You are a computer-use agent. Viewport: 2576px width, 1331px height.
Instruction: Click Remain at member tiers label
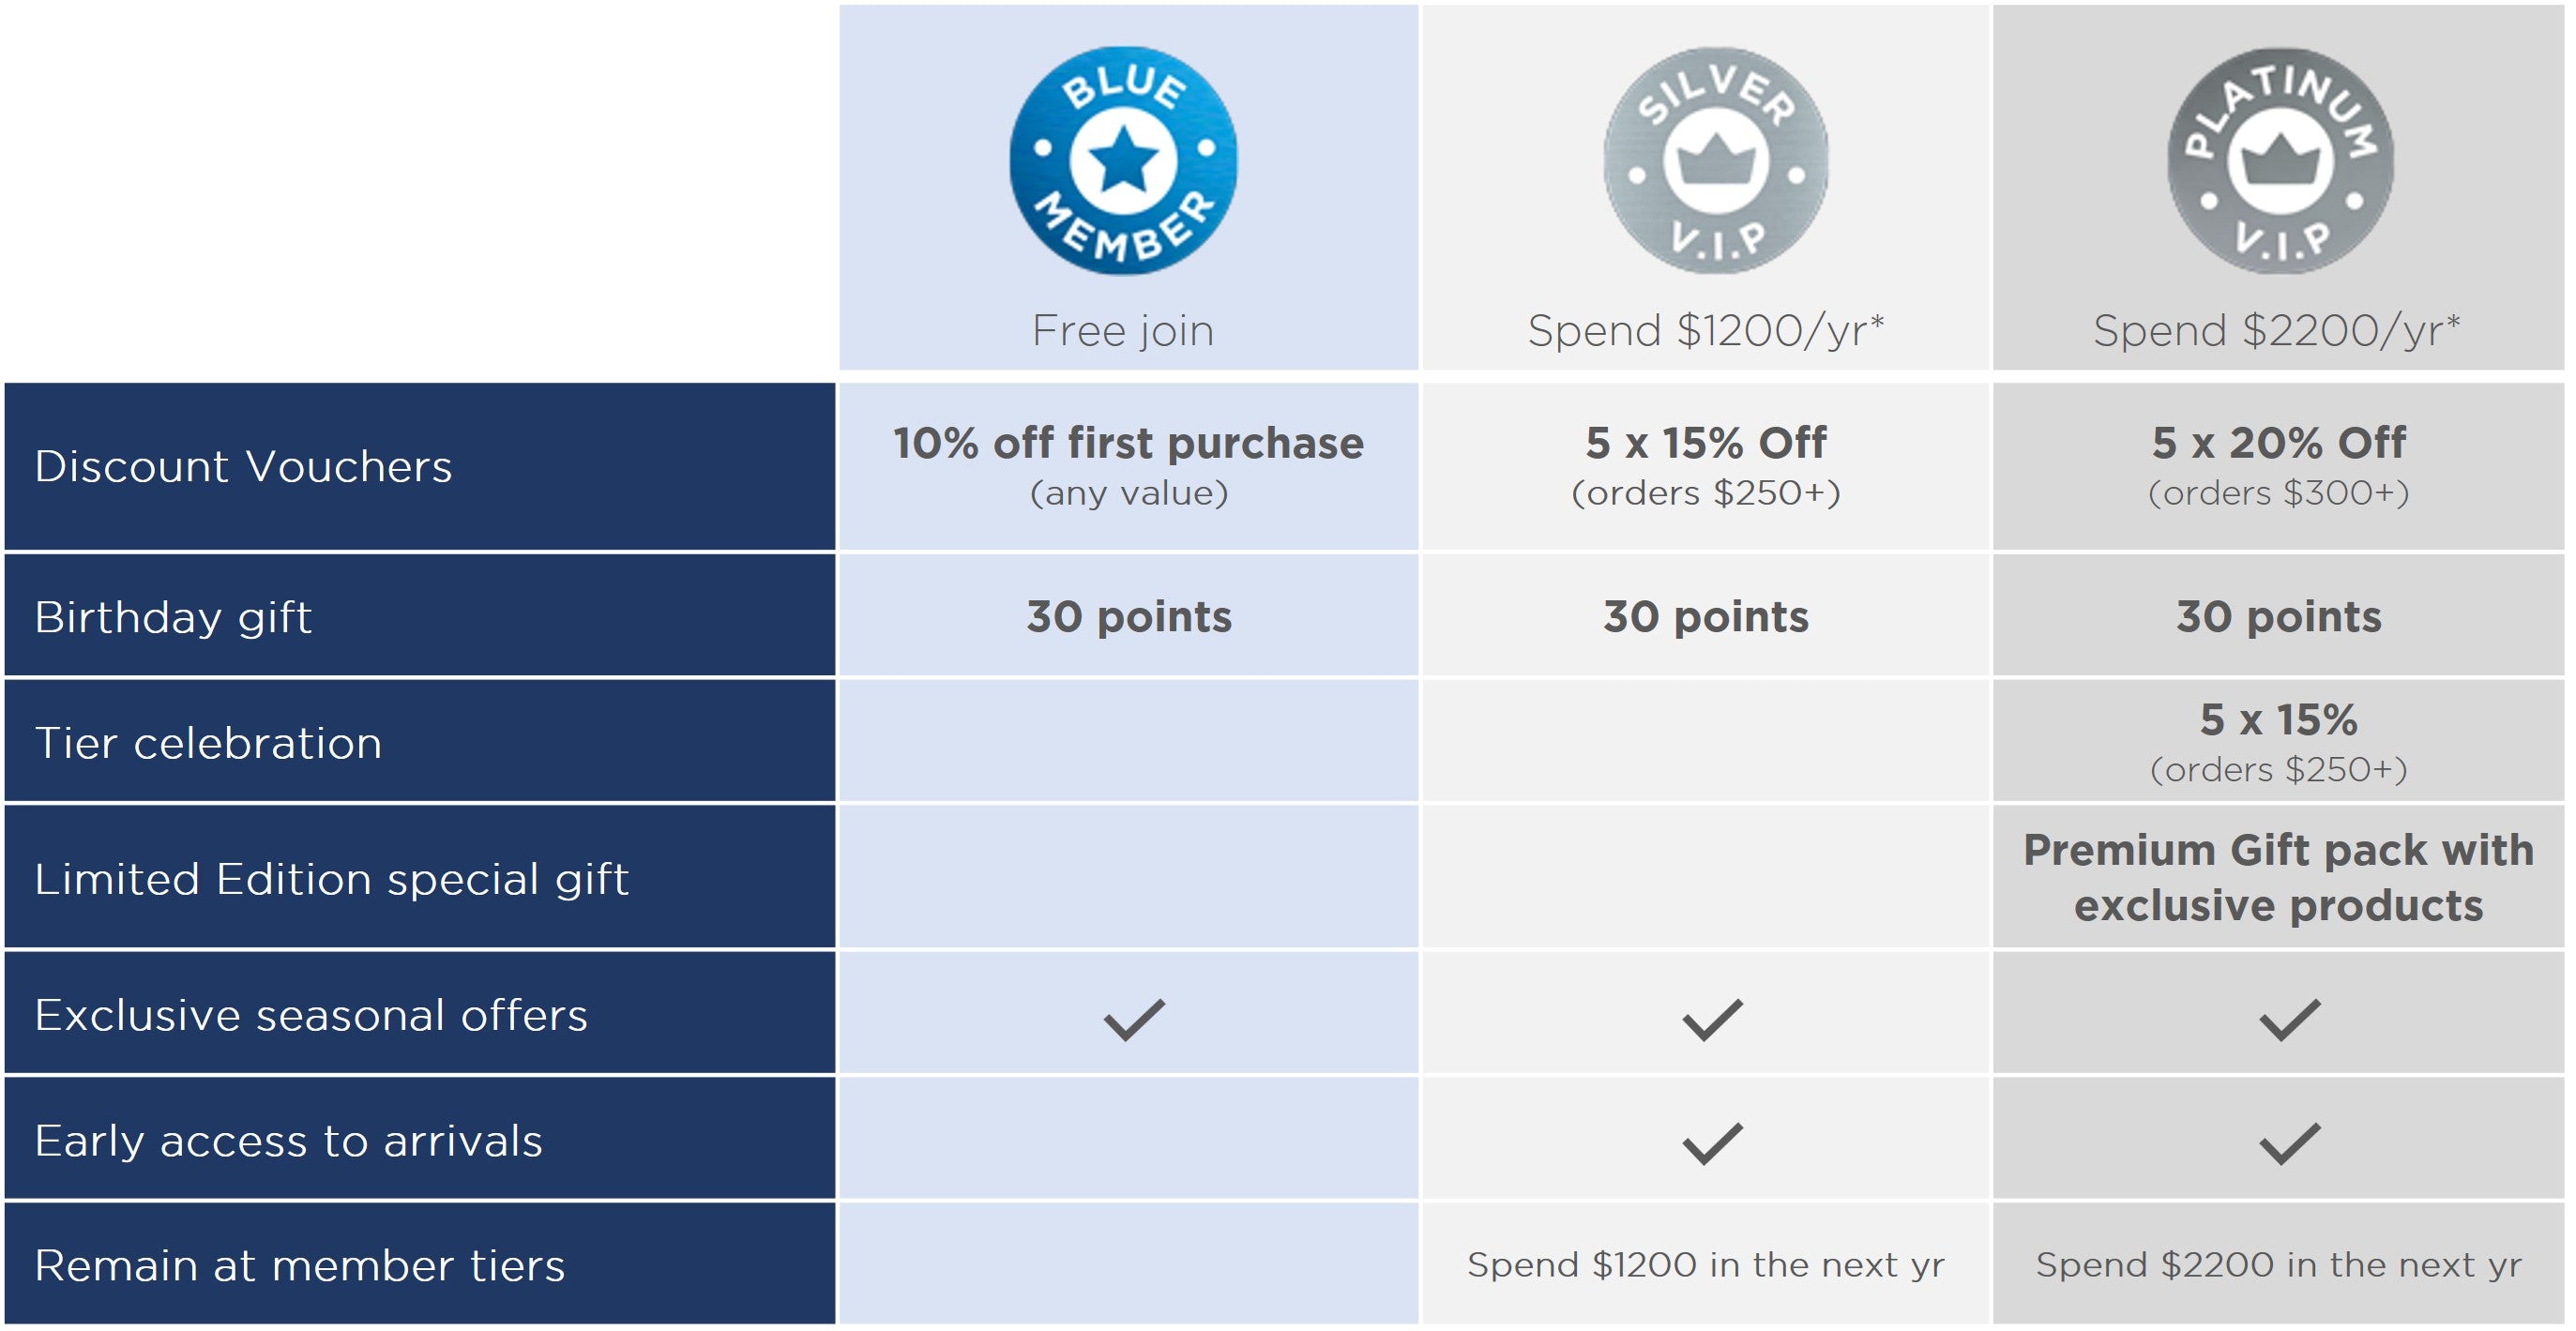click(300, 1266)
